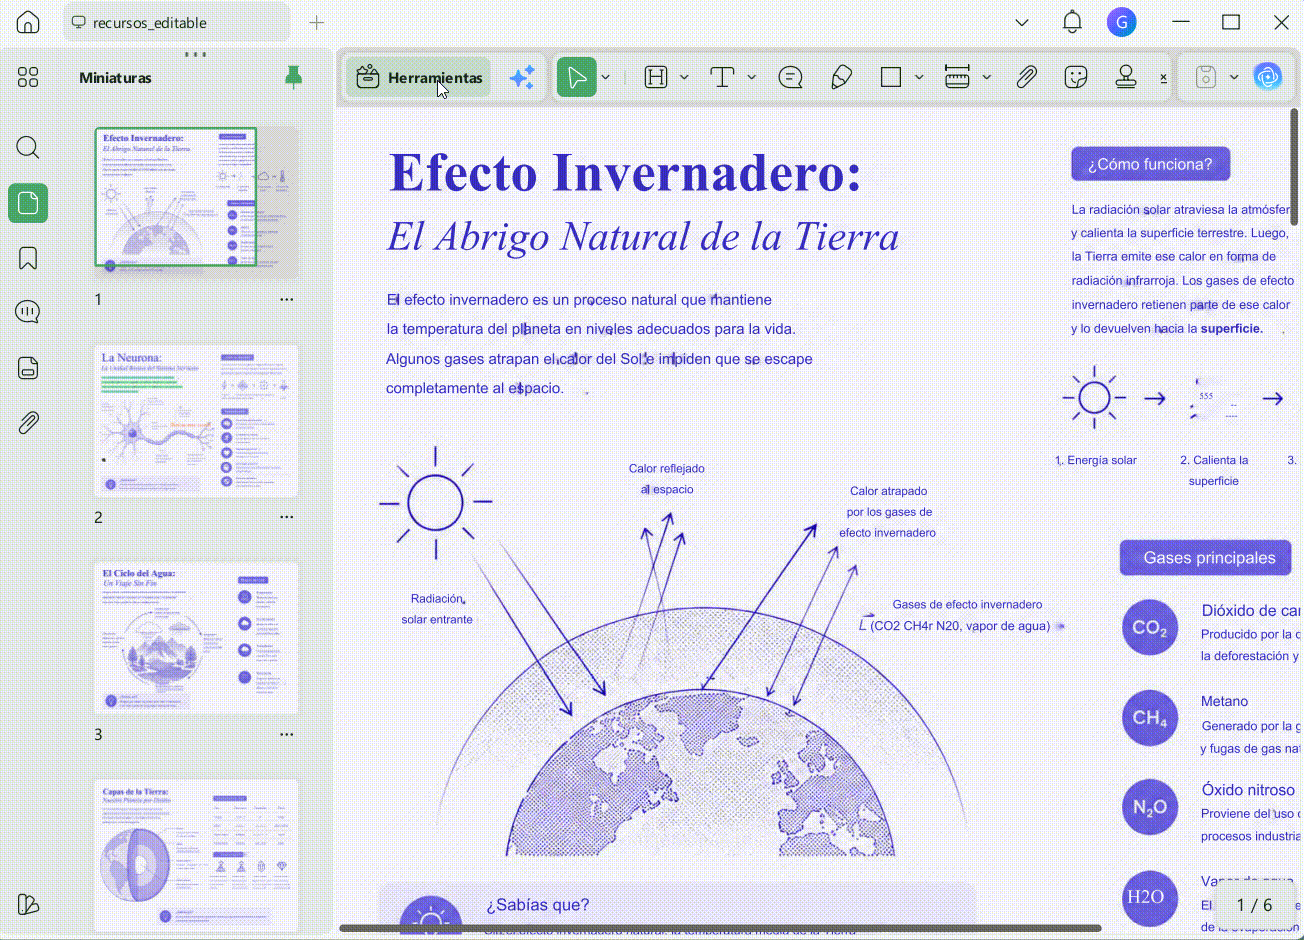Click the Radiación solar entrante label
Image resolution: width=1304 pixels, height=940 pixels.
[x=437, y=609]
